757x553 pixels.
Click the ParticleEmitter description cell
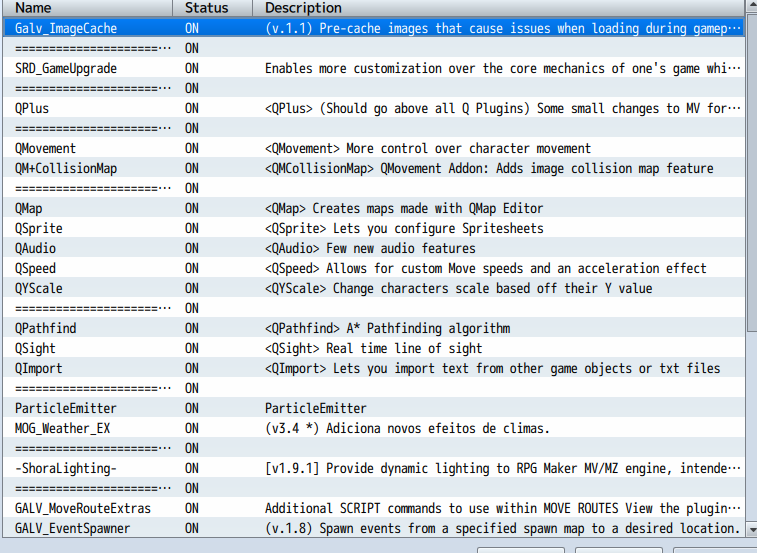tap(316, 409)
